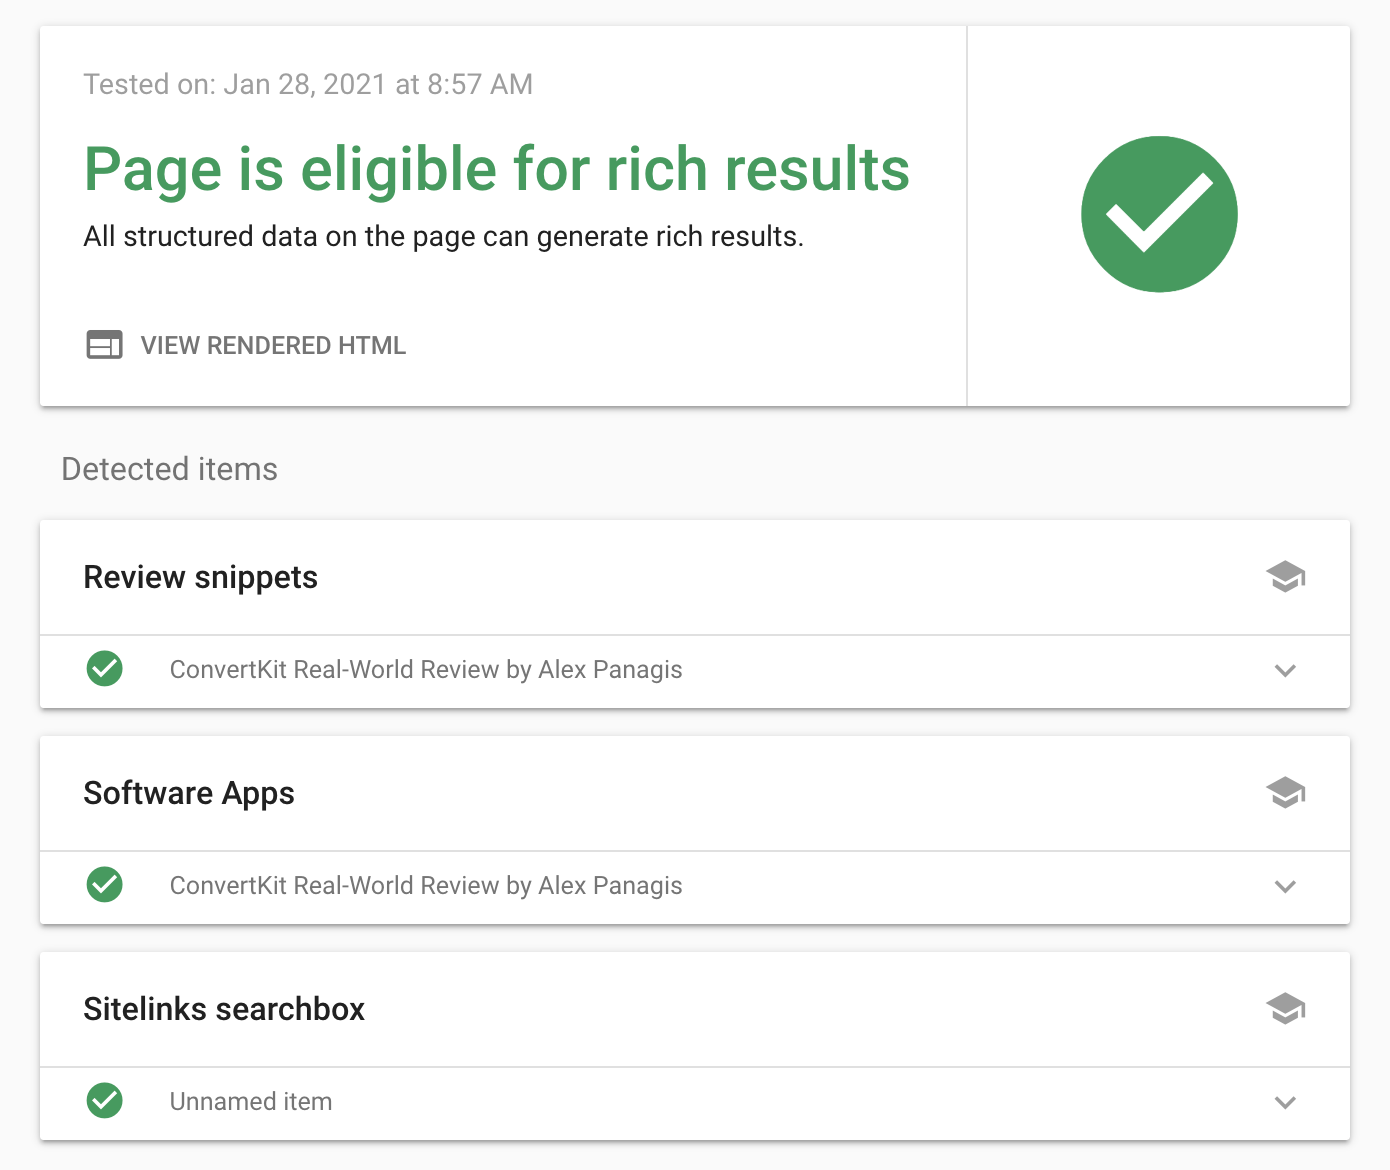Click VIEW RENDERED HTML
This screenshot has height=1170, width=1390.
point(273,346)
